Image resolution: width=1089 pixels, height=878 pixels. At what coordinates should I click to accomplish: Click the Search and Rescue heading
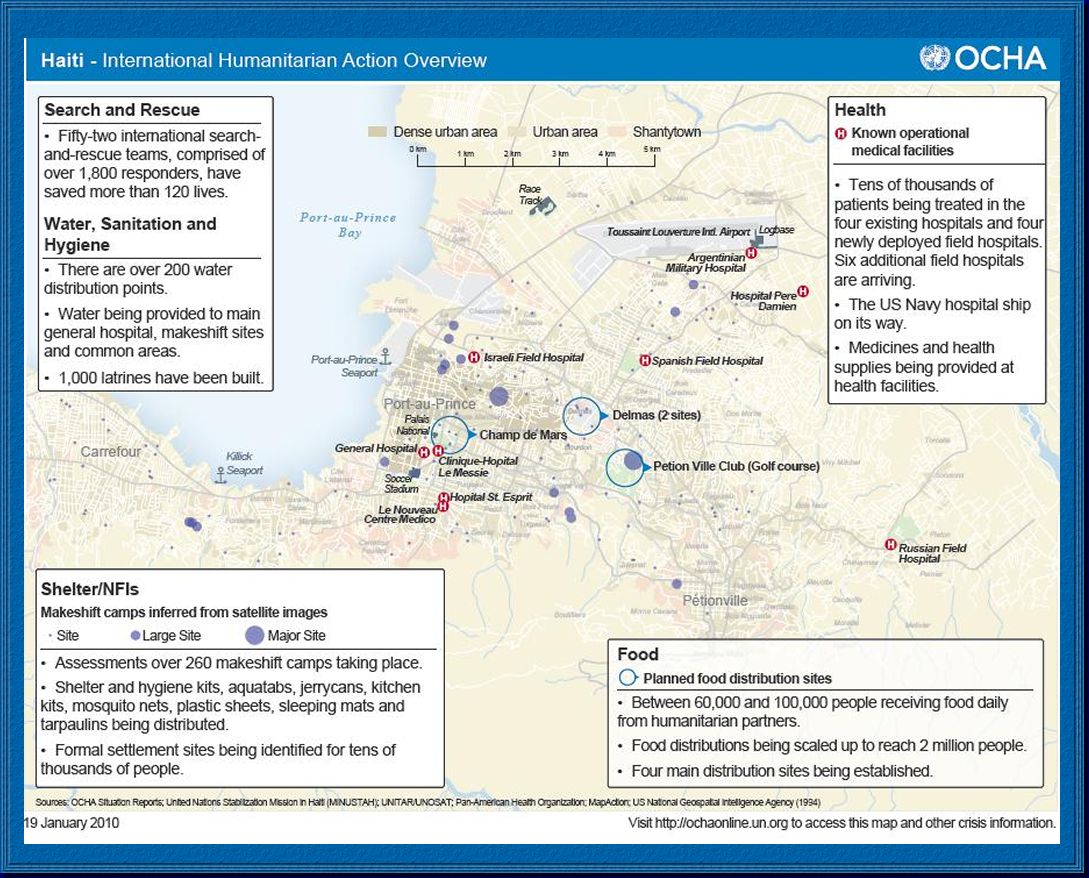[122, 110]
